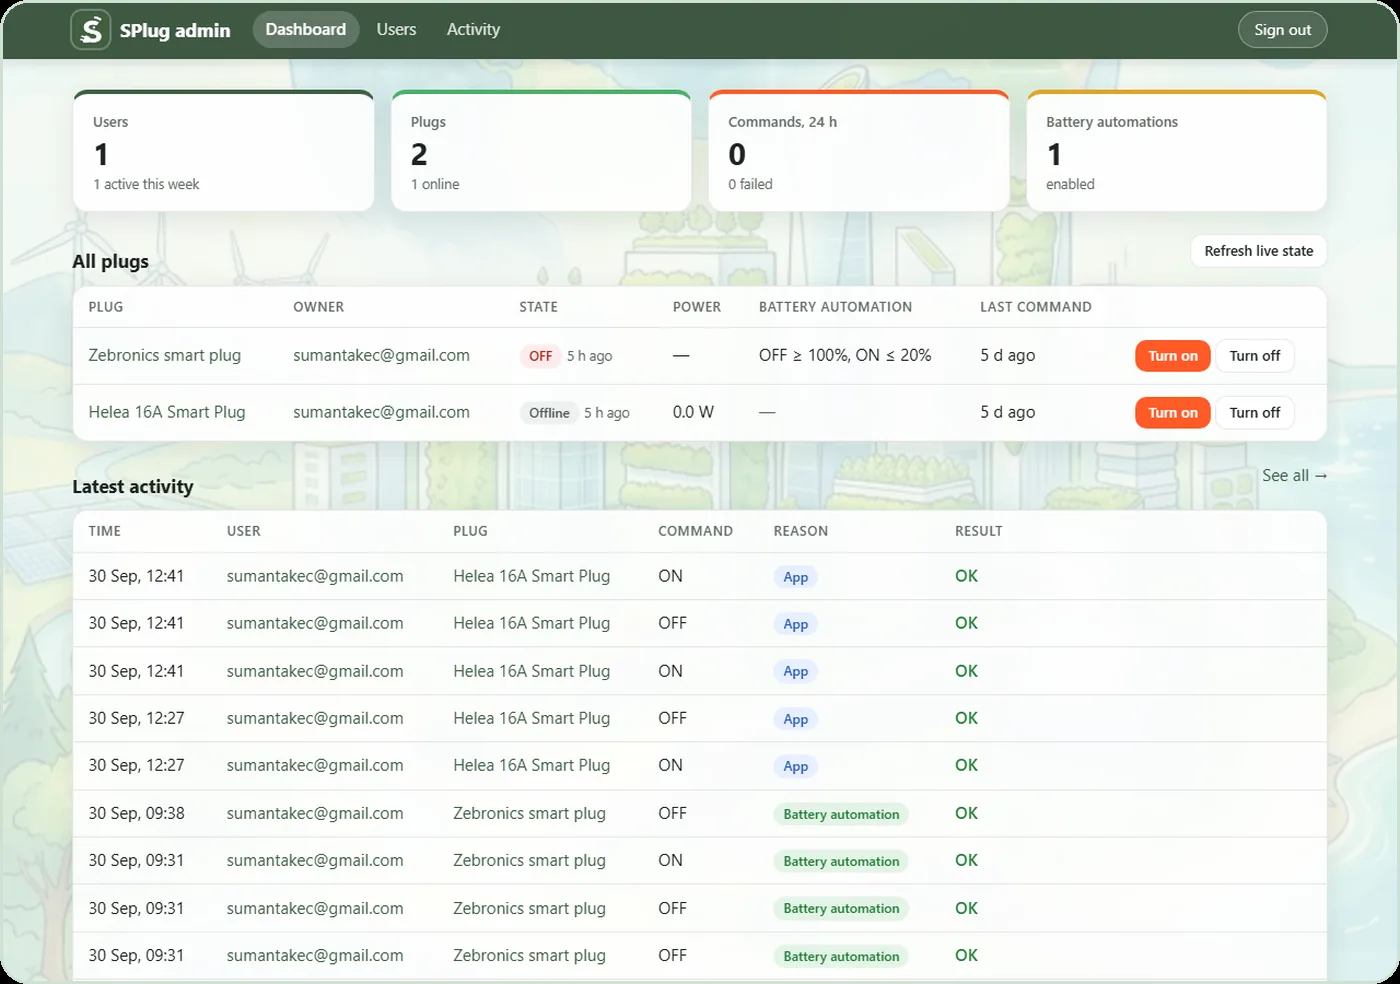Click the Offline state badge for Helea plug
The image size is (1400, 984).
549,413
